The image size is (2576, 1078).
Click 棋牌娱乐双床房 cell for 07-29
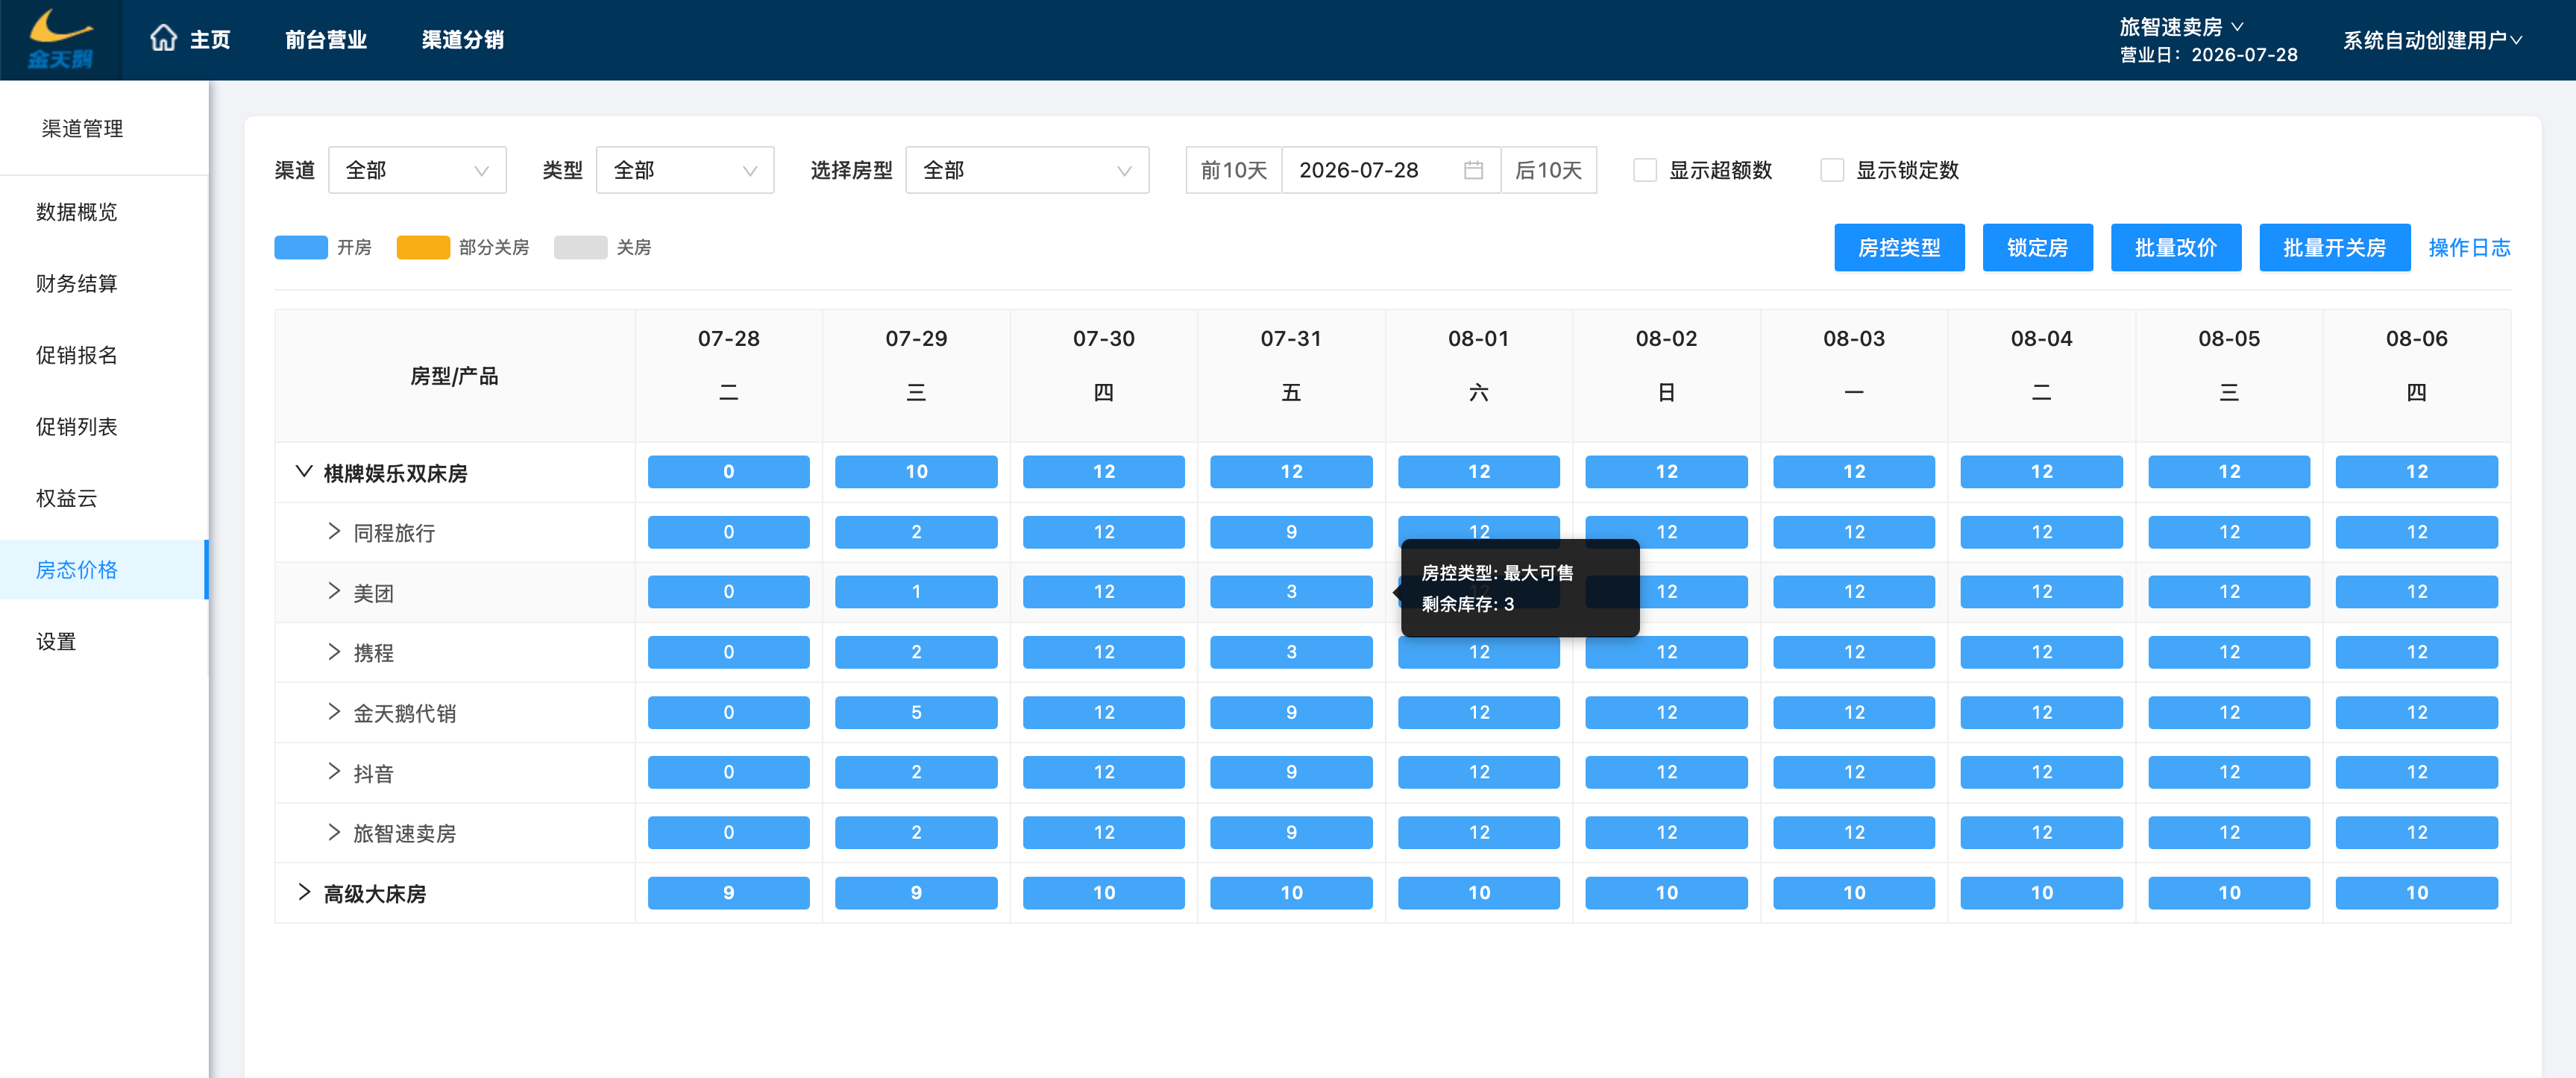(x=916, y=472)
